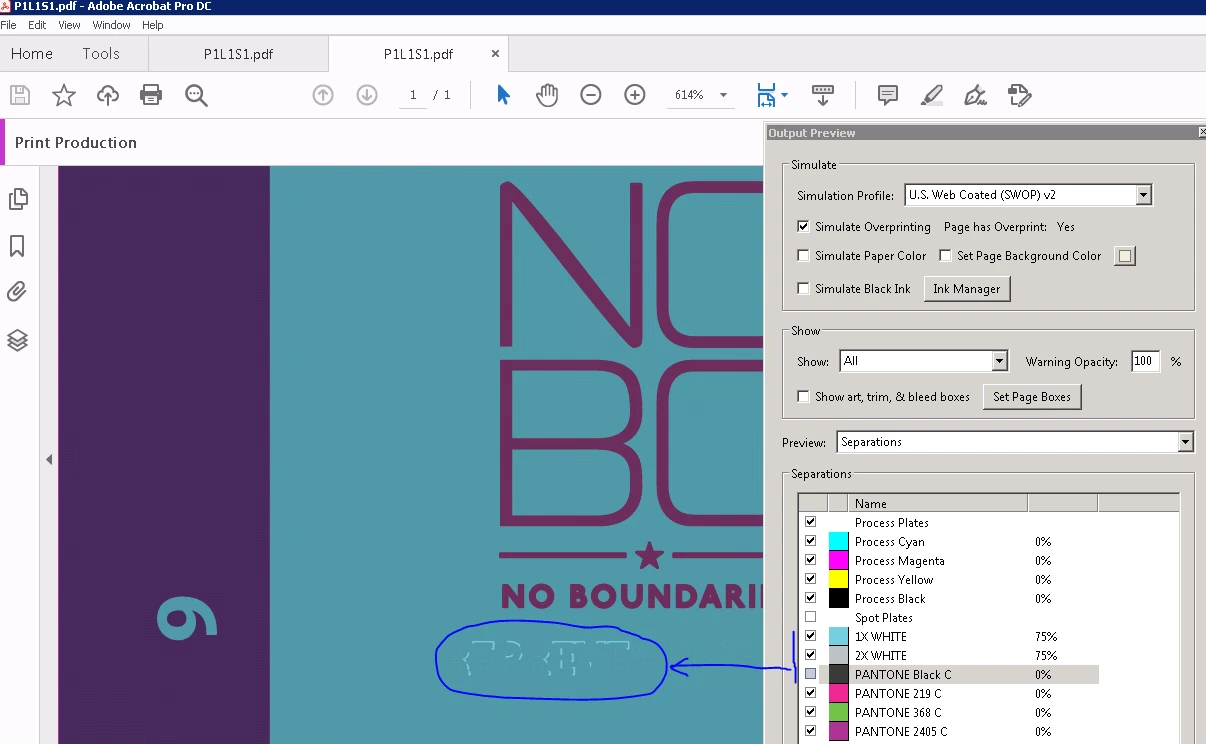Click the Save file icon

coord(20,95)
